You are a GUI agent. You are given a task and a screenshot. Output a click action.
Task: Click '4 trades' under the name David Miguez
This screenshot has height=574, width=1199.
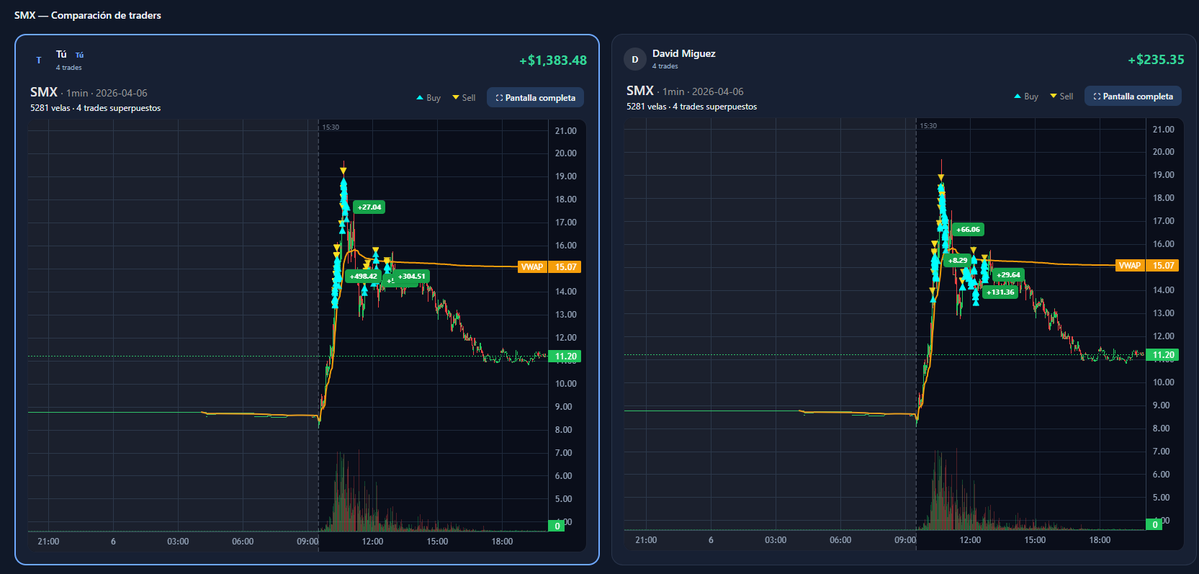tap(665, 67)
